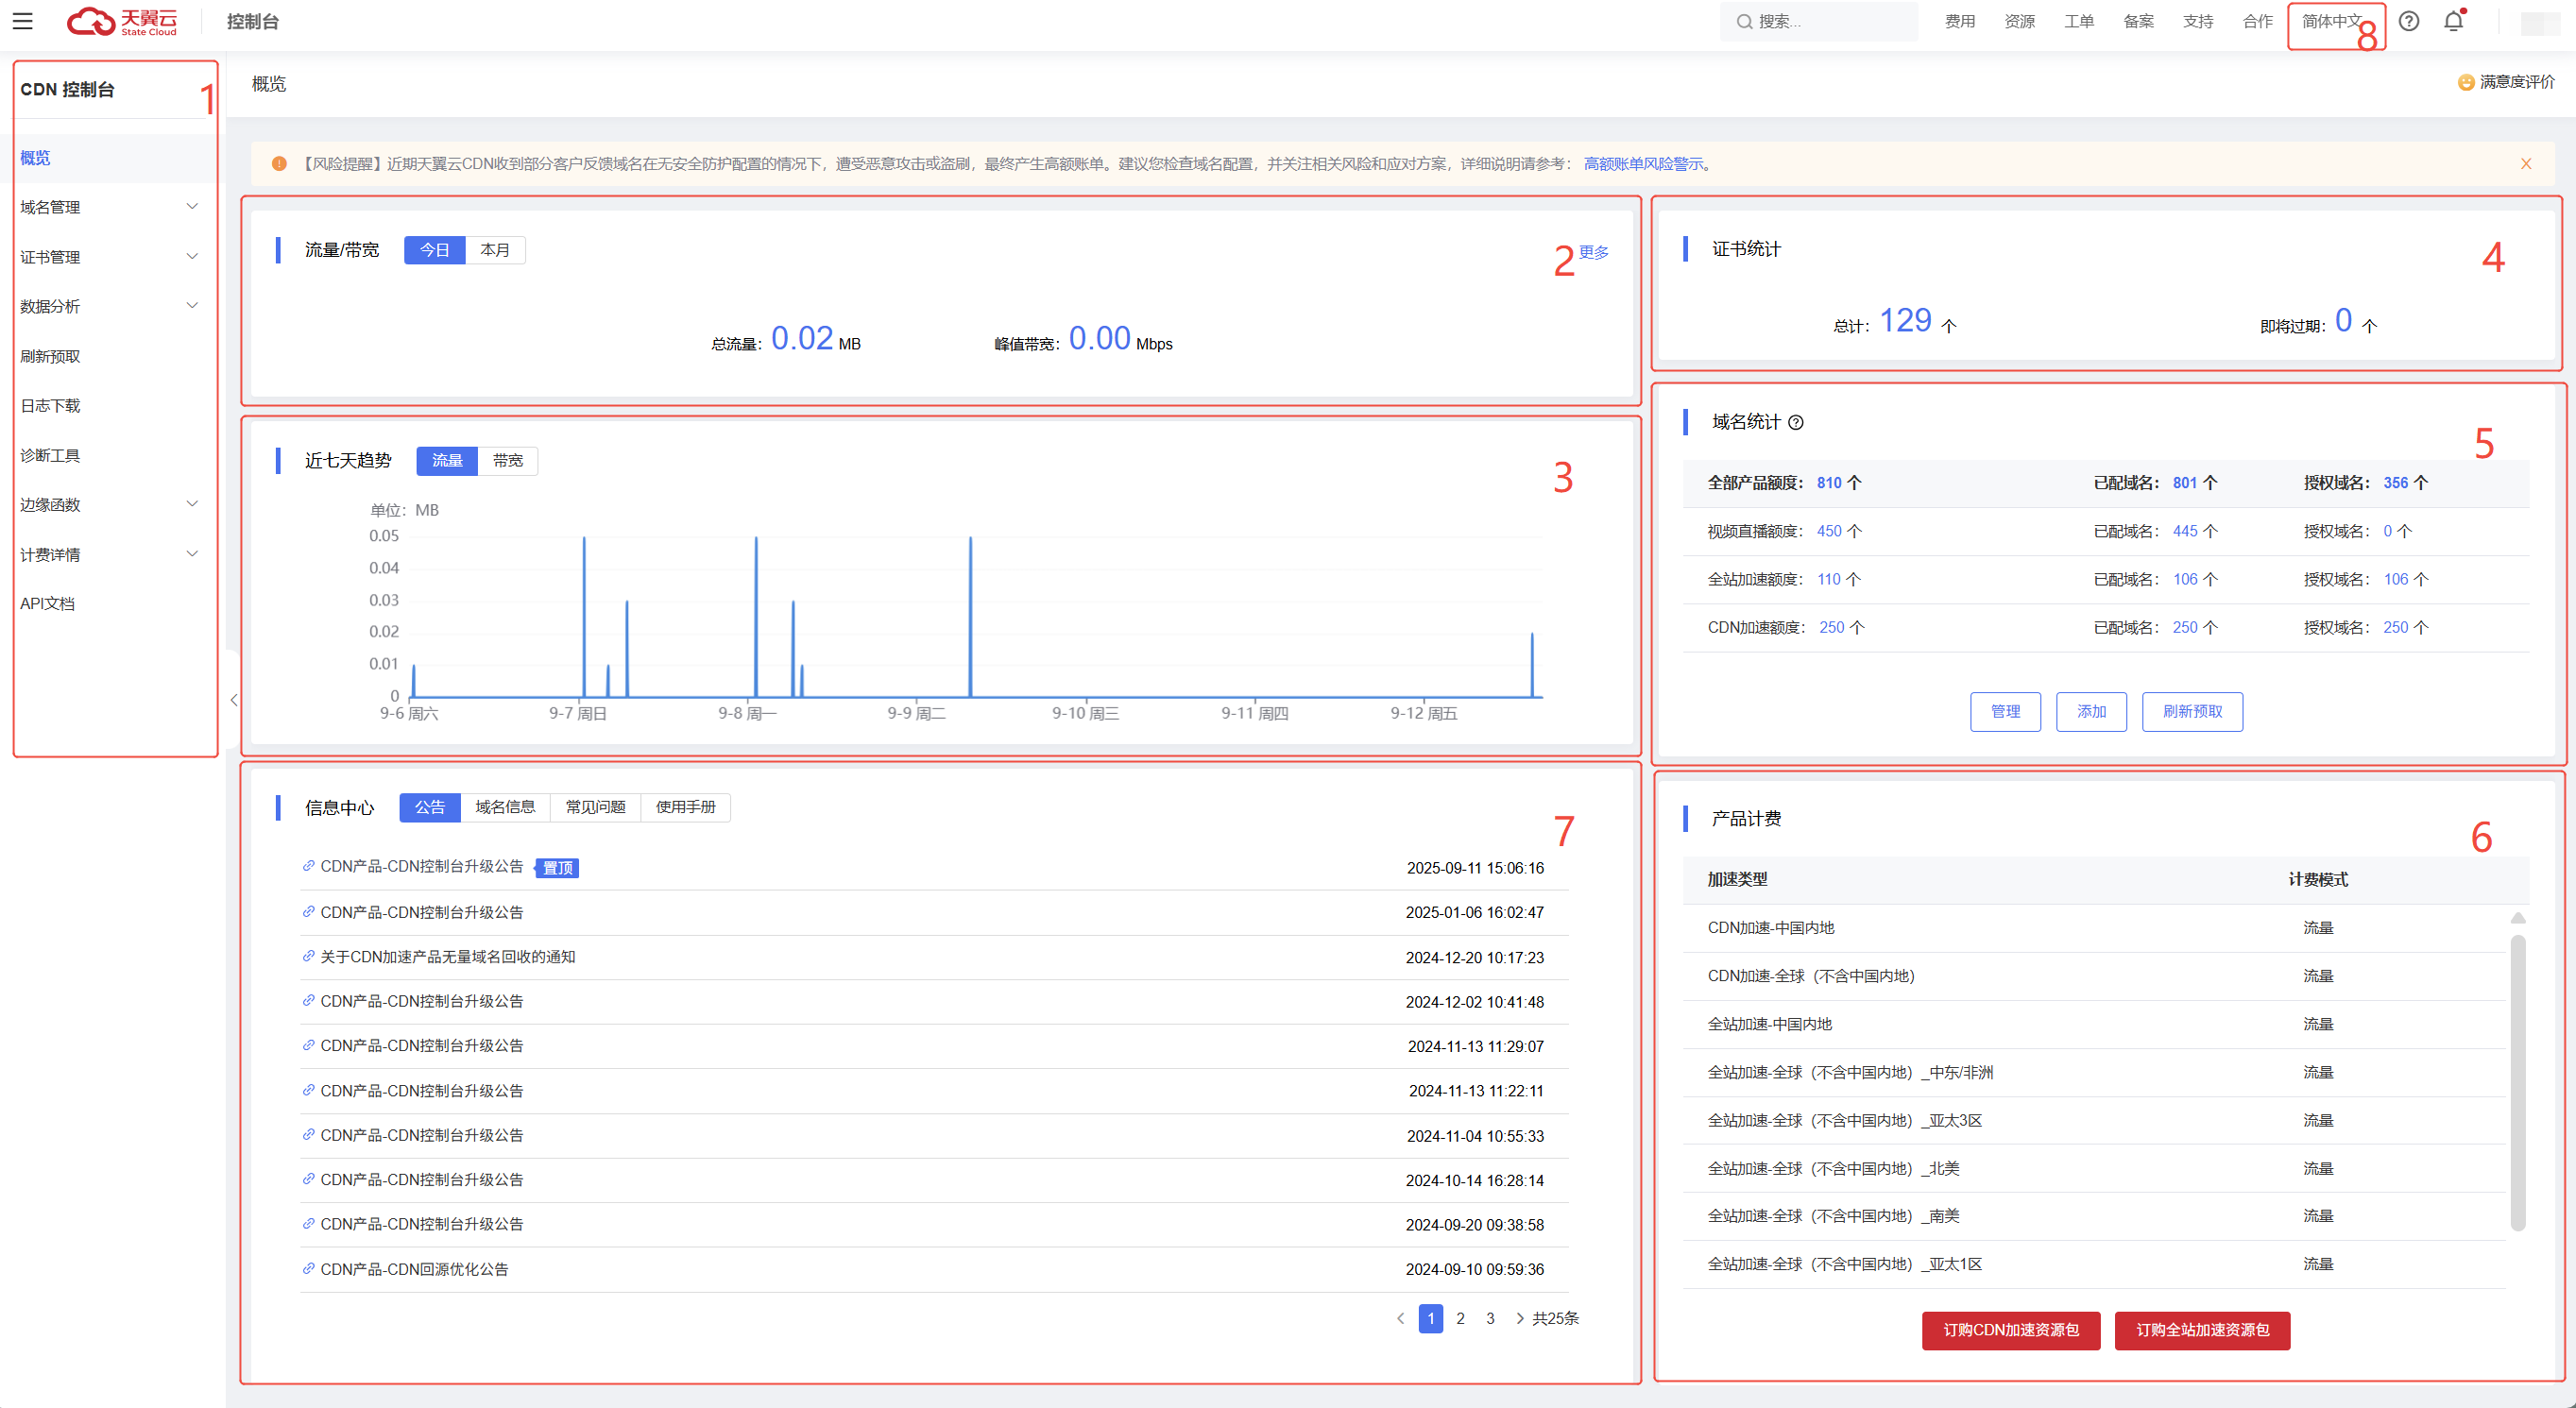Select 今日 in traffic/bandwidth panel
The height and width of the screenshot is (1408, 2576).
435,250
